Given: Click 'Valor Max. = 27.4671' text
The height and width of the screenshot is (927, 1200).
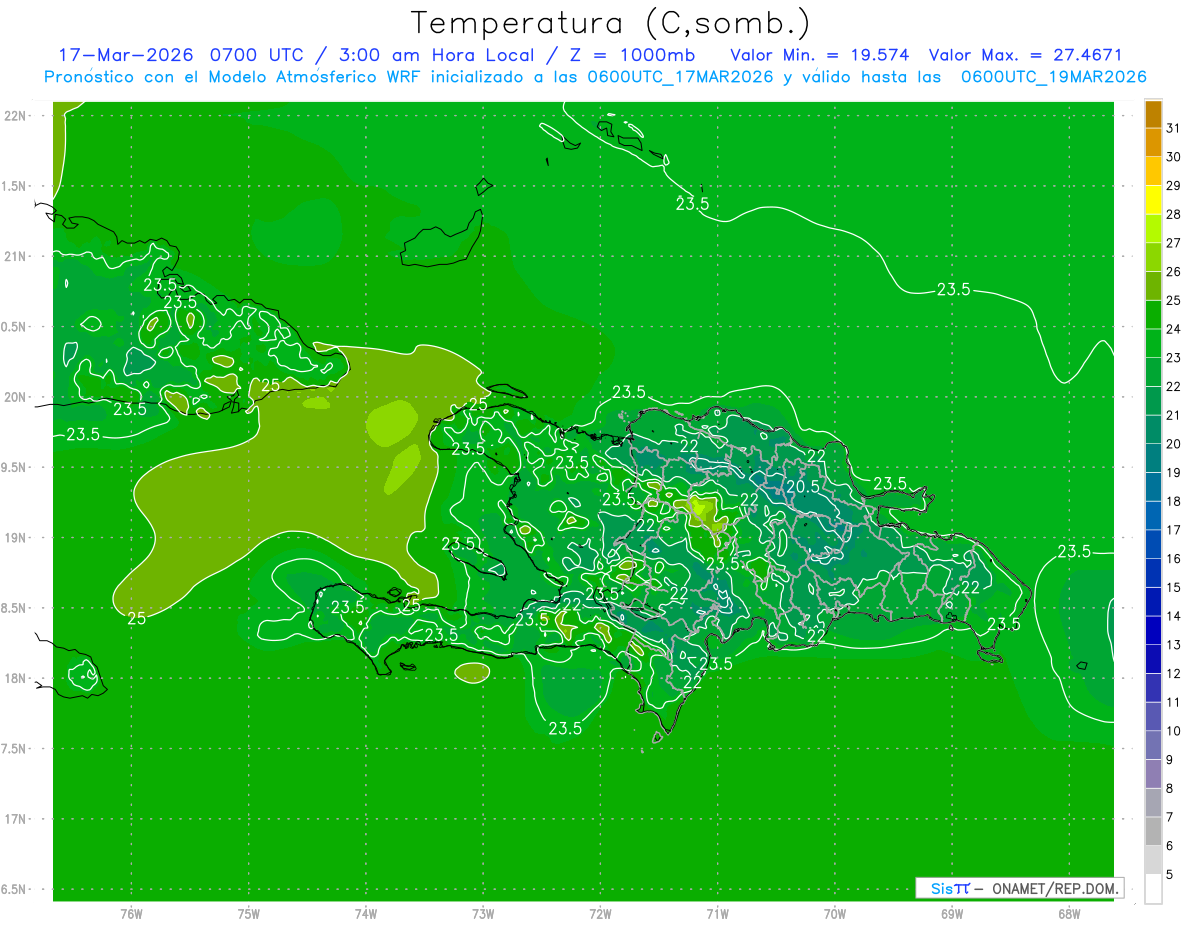Looking at the screenshot, I should point(1028,54).
